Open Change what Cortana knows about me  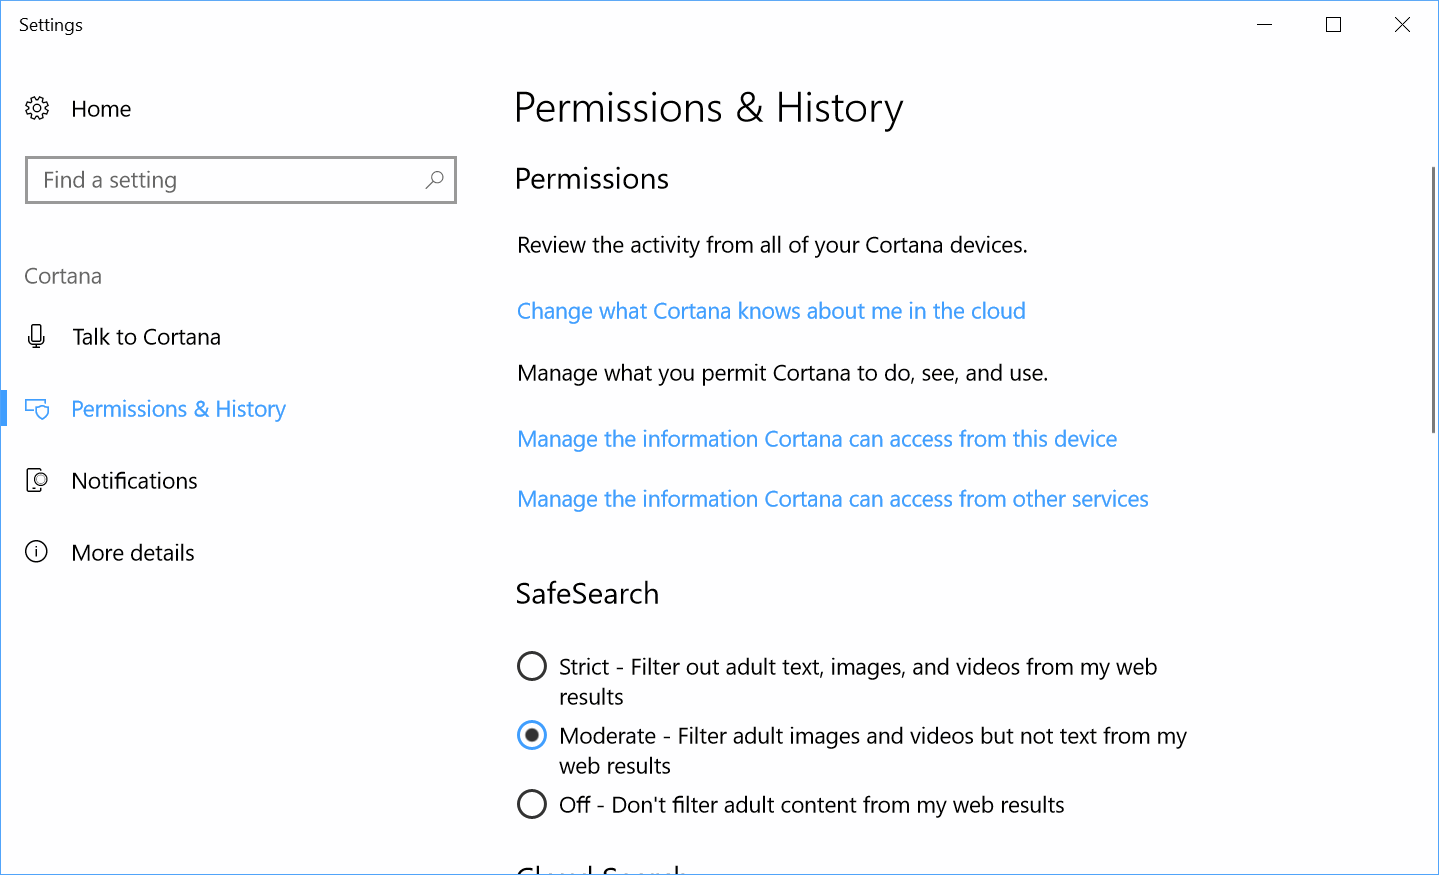click(x=770, y=311)
